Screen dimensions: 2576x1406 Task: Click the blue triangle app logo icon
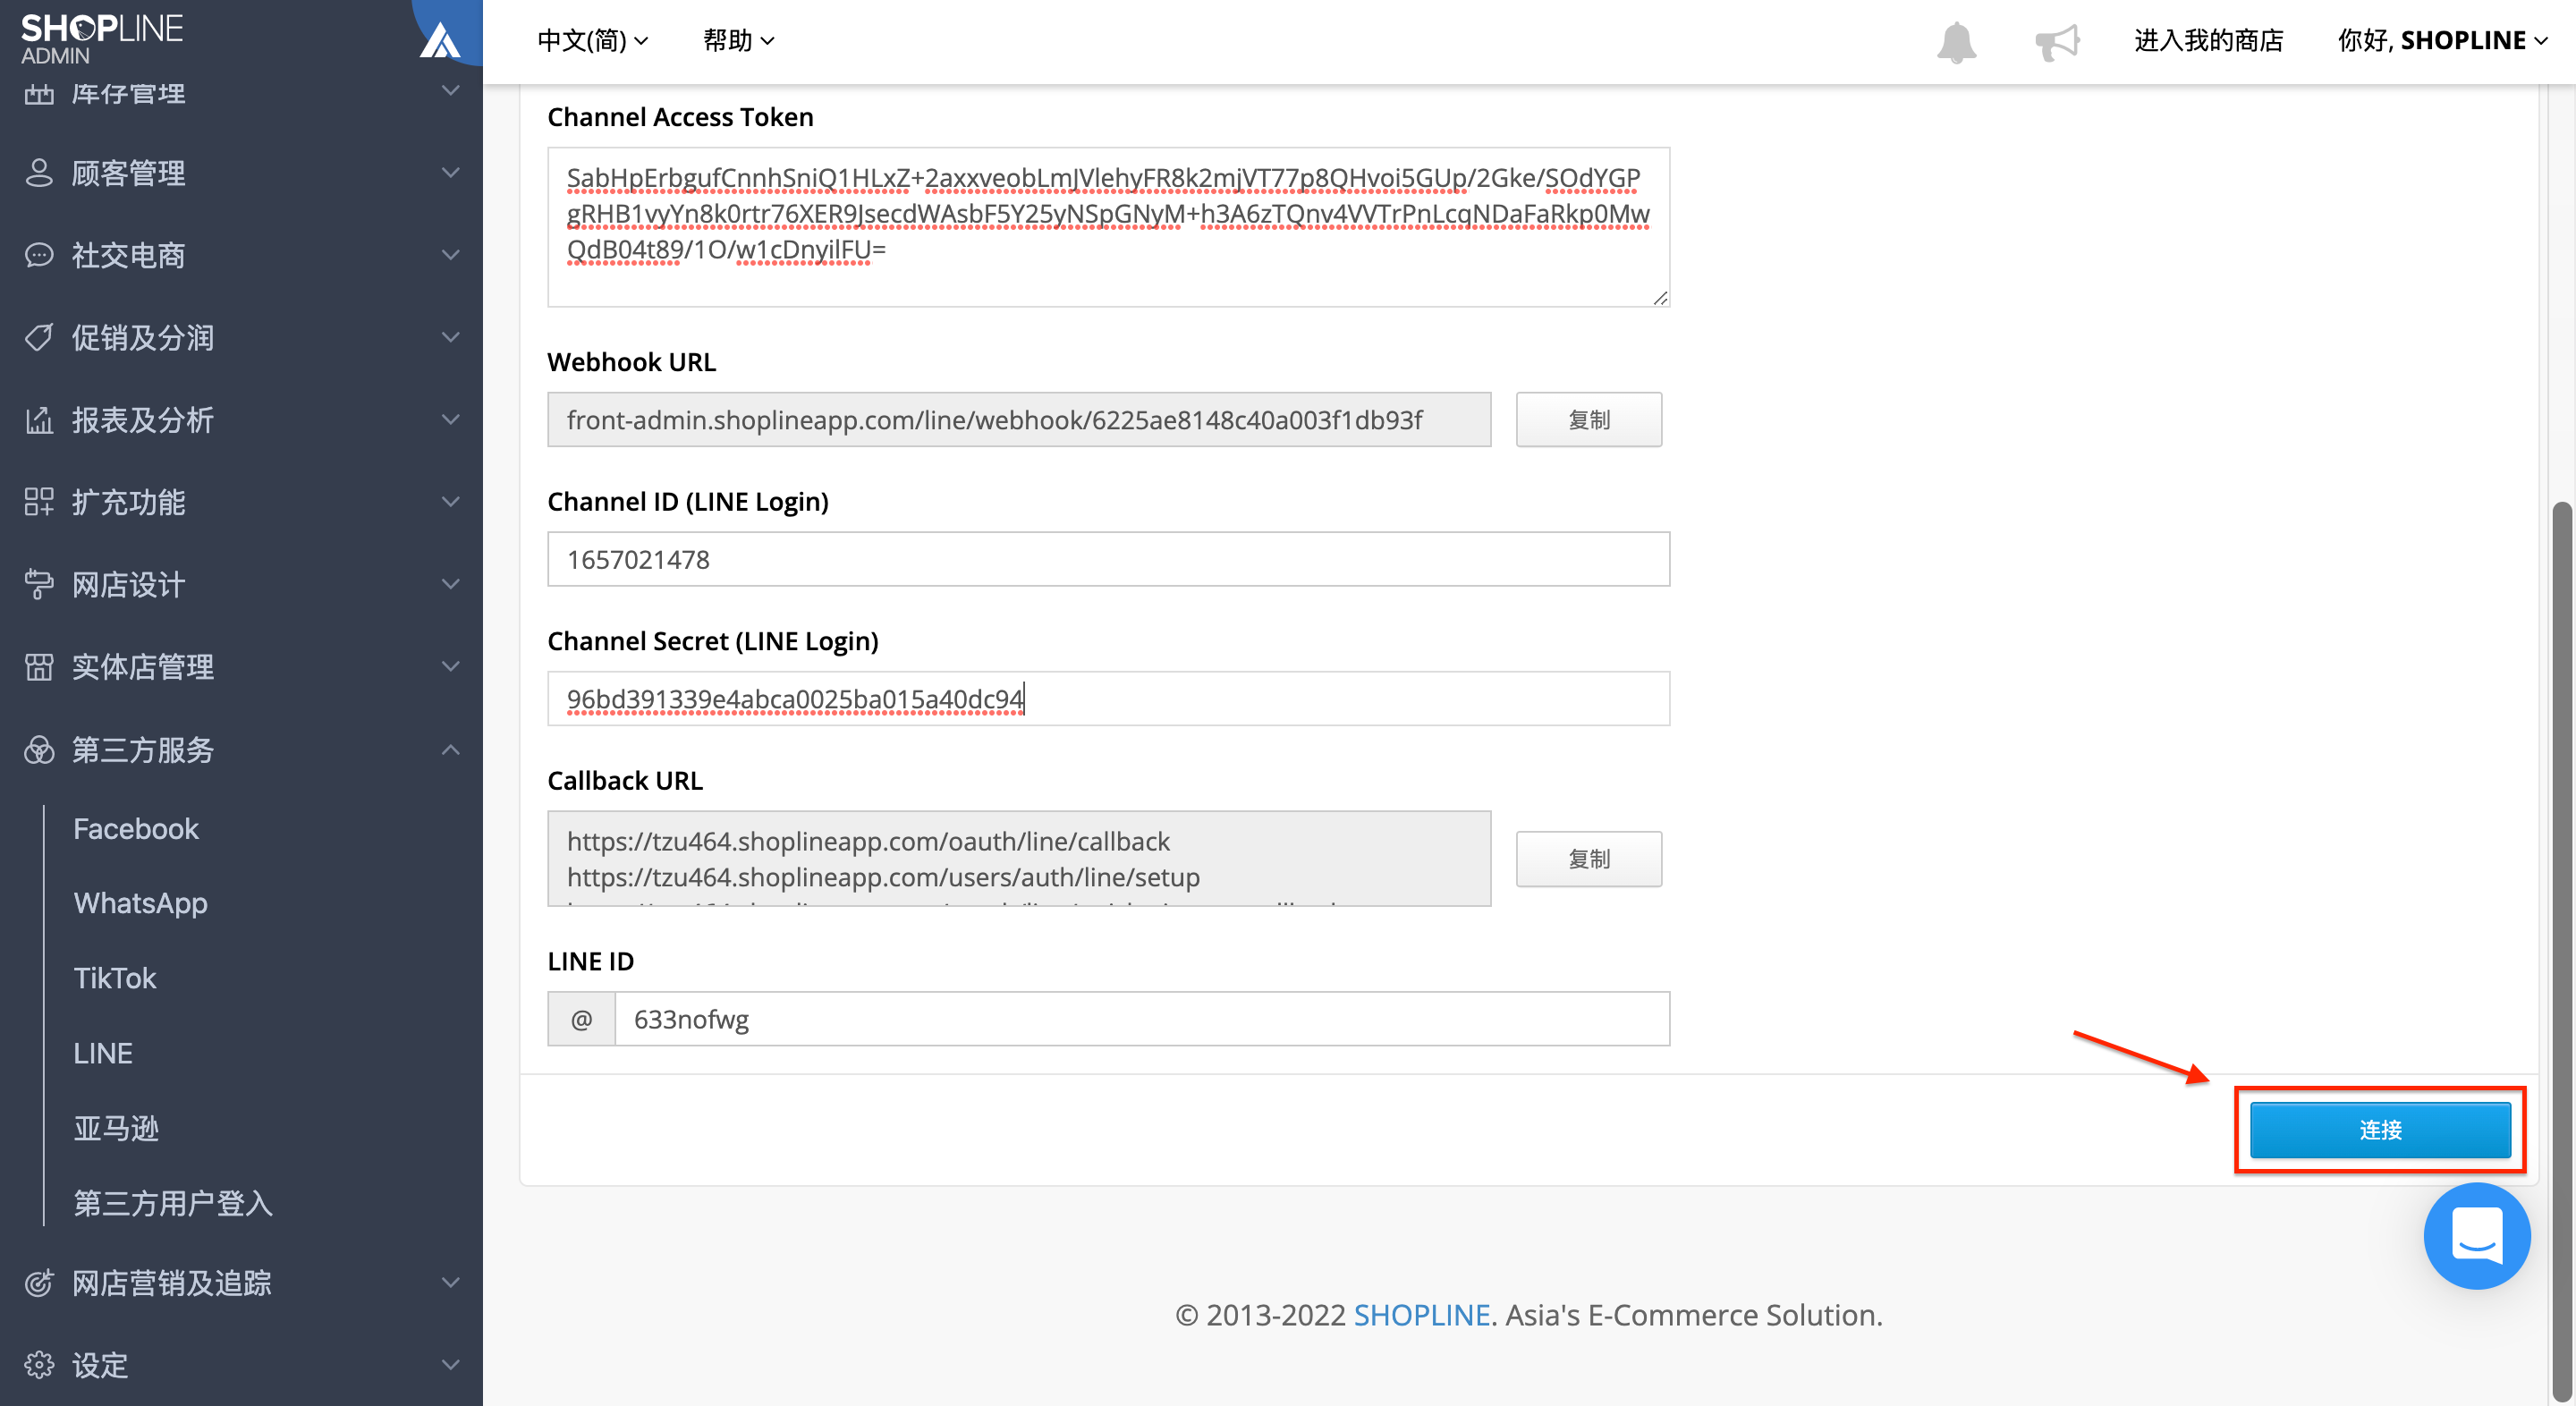(440, 40)
